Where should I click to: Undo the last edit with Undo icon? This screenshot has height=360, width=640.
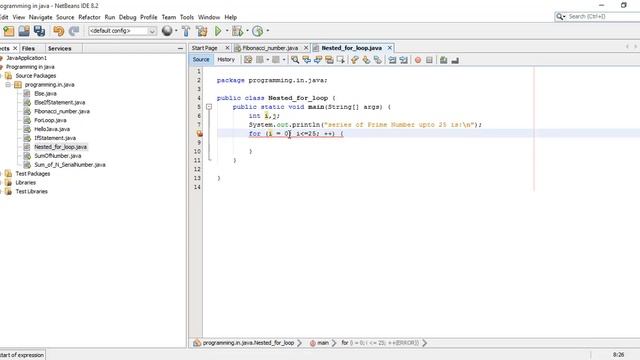click(58, 31)
